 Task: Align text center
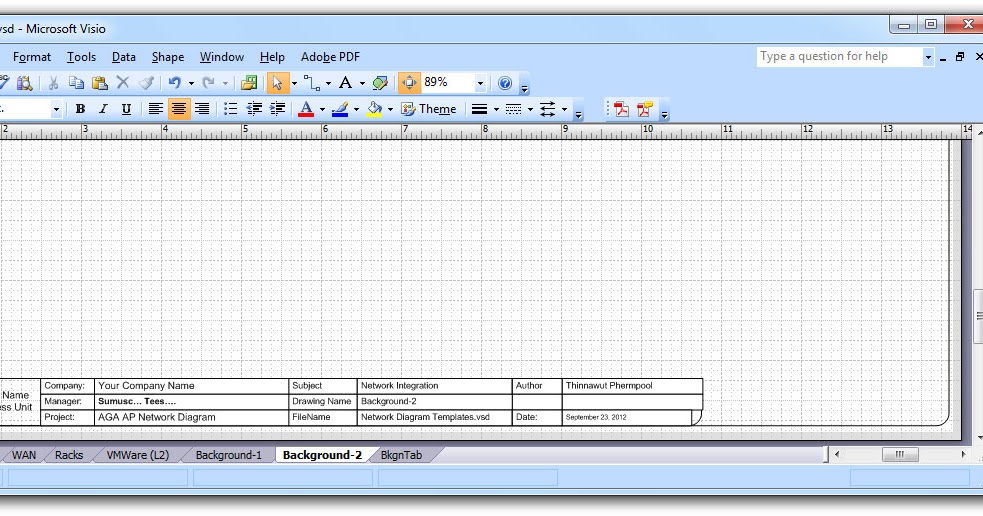tap(179, 109)
